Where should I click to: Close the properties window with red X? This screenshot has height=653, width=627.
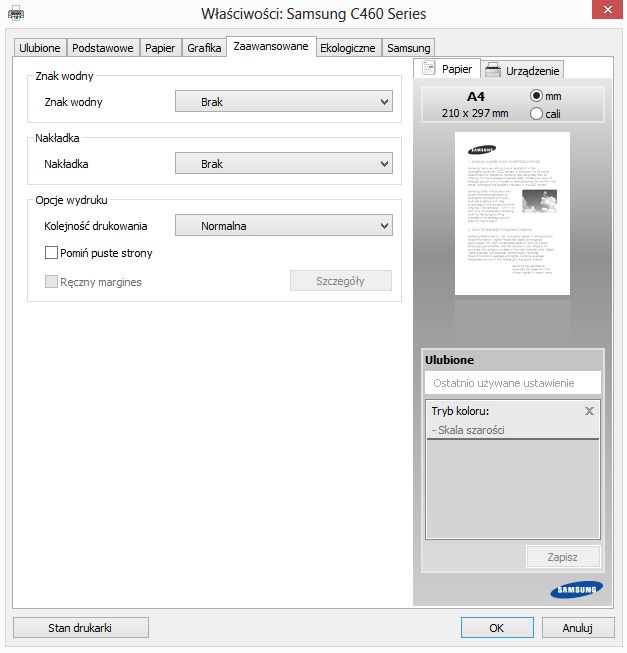(607, 9)
